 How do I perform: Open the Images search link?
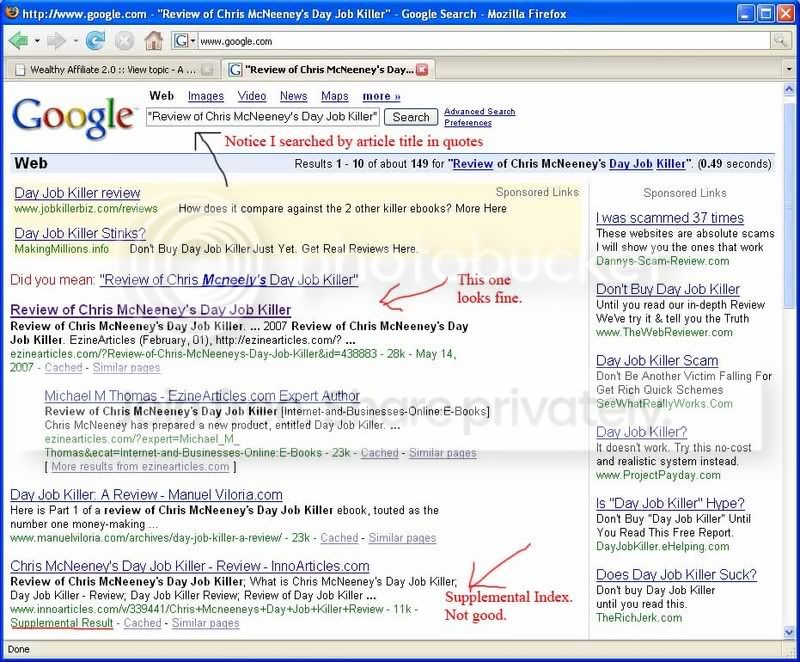click(206, 96)
